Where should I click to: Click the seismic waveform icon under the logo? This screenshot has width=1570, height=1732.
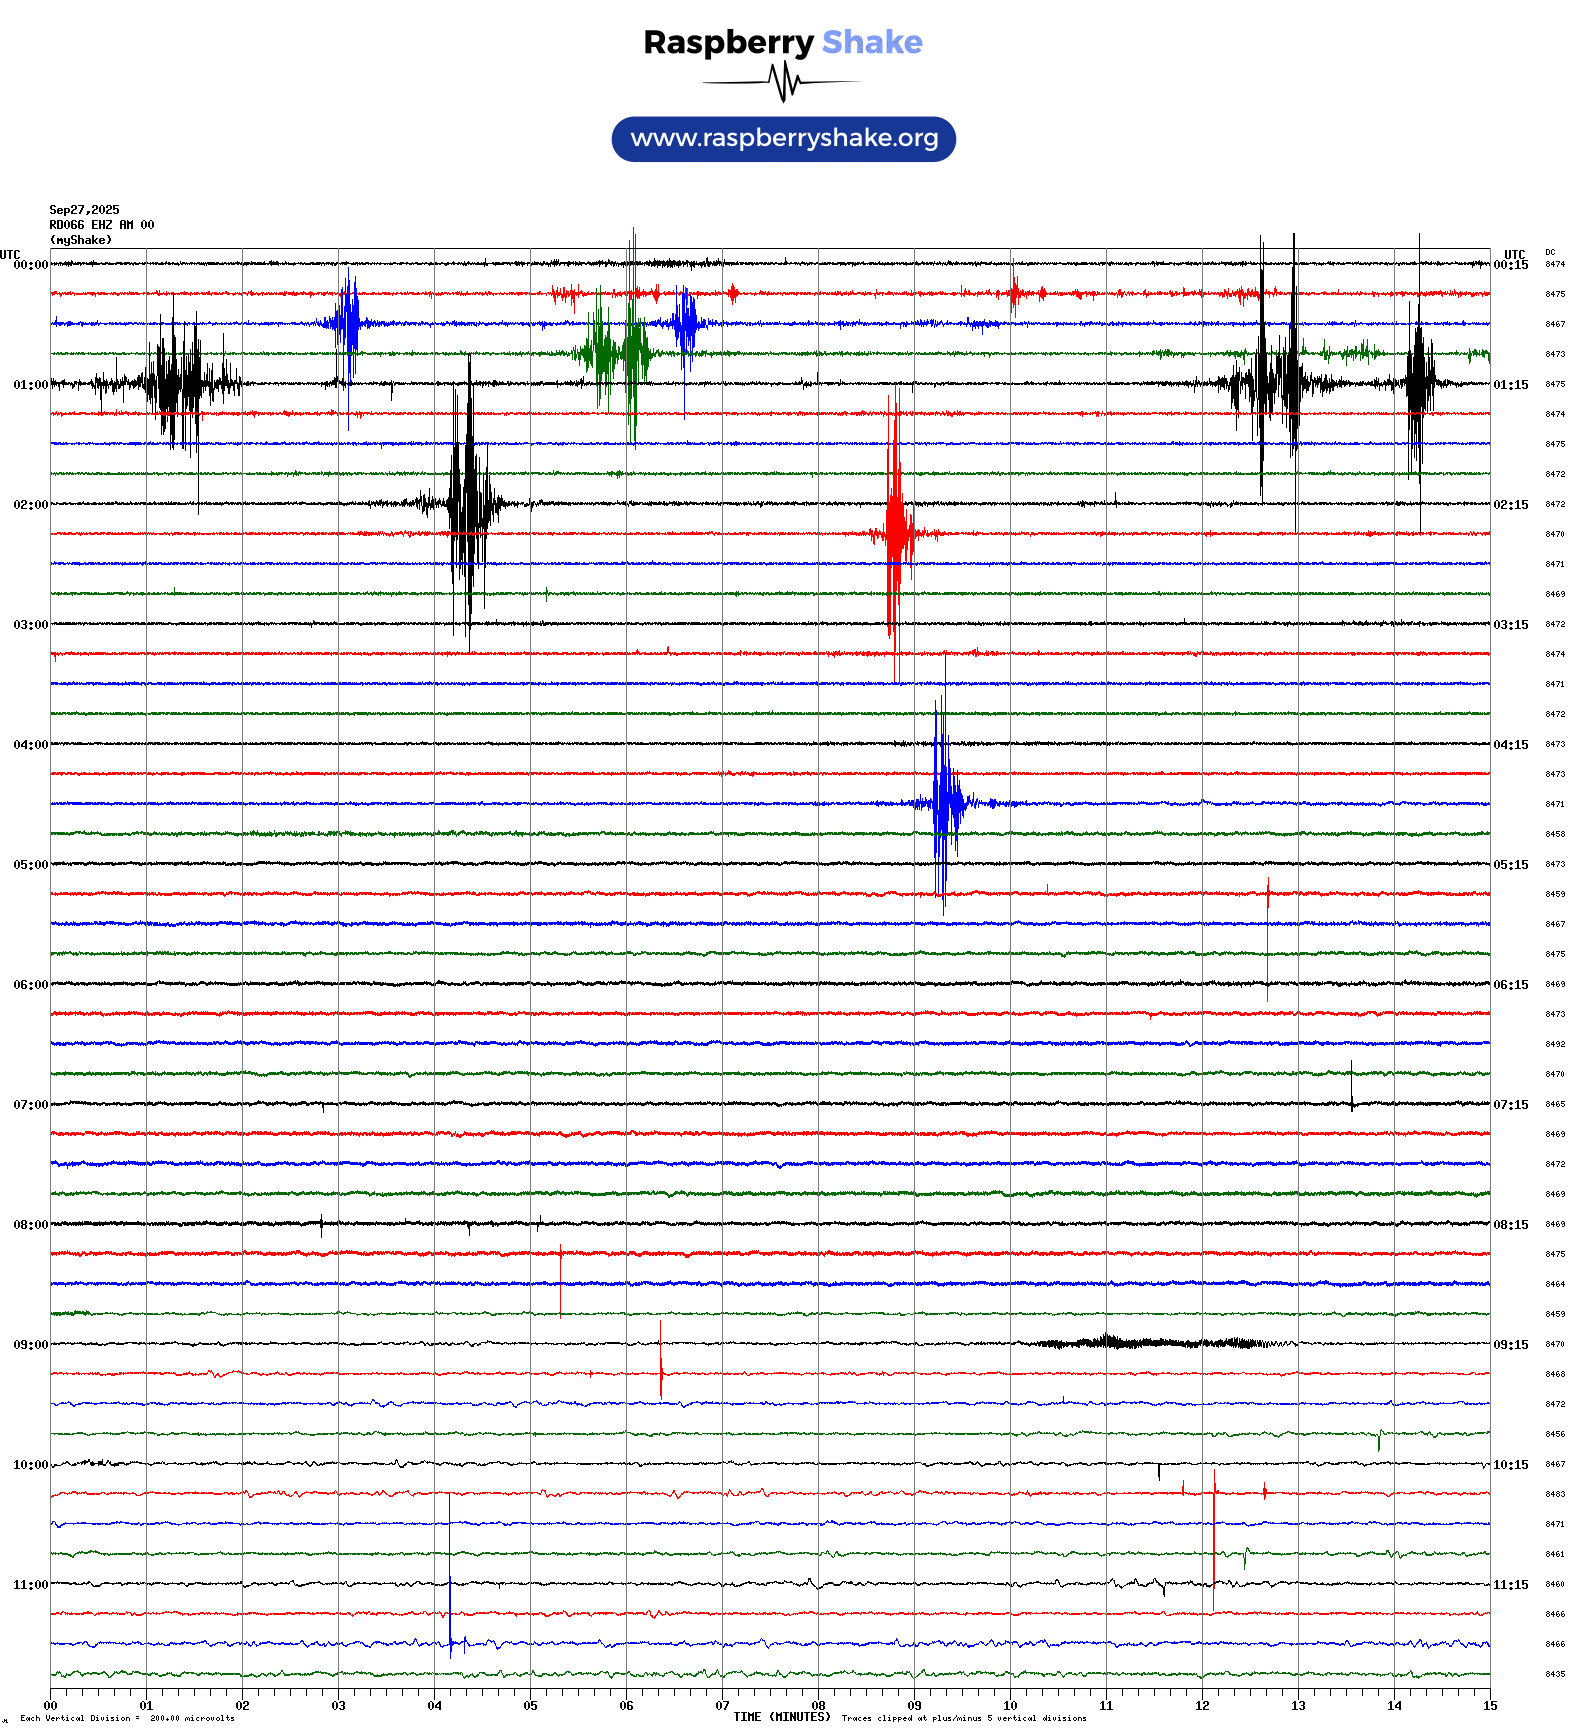click(783, 82)
